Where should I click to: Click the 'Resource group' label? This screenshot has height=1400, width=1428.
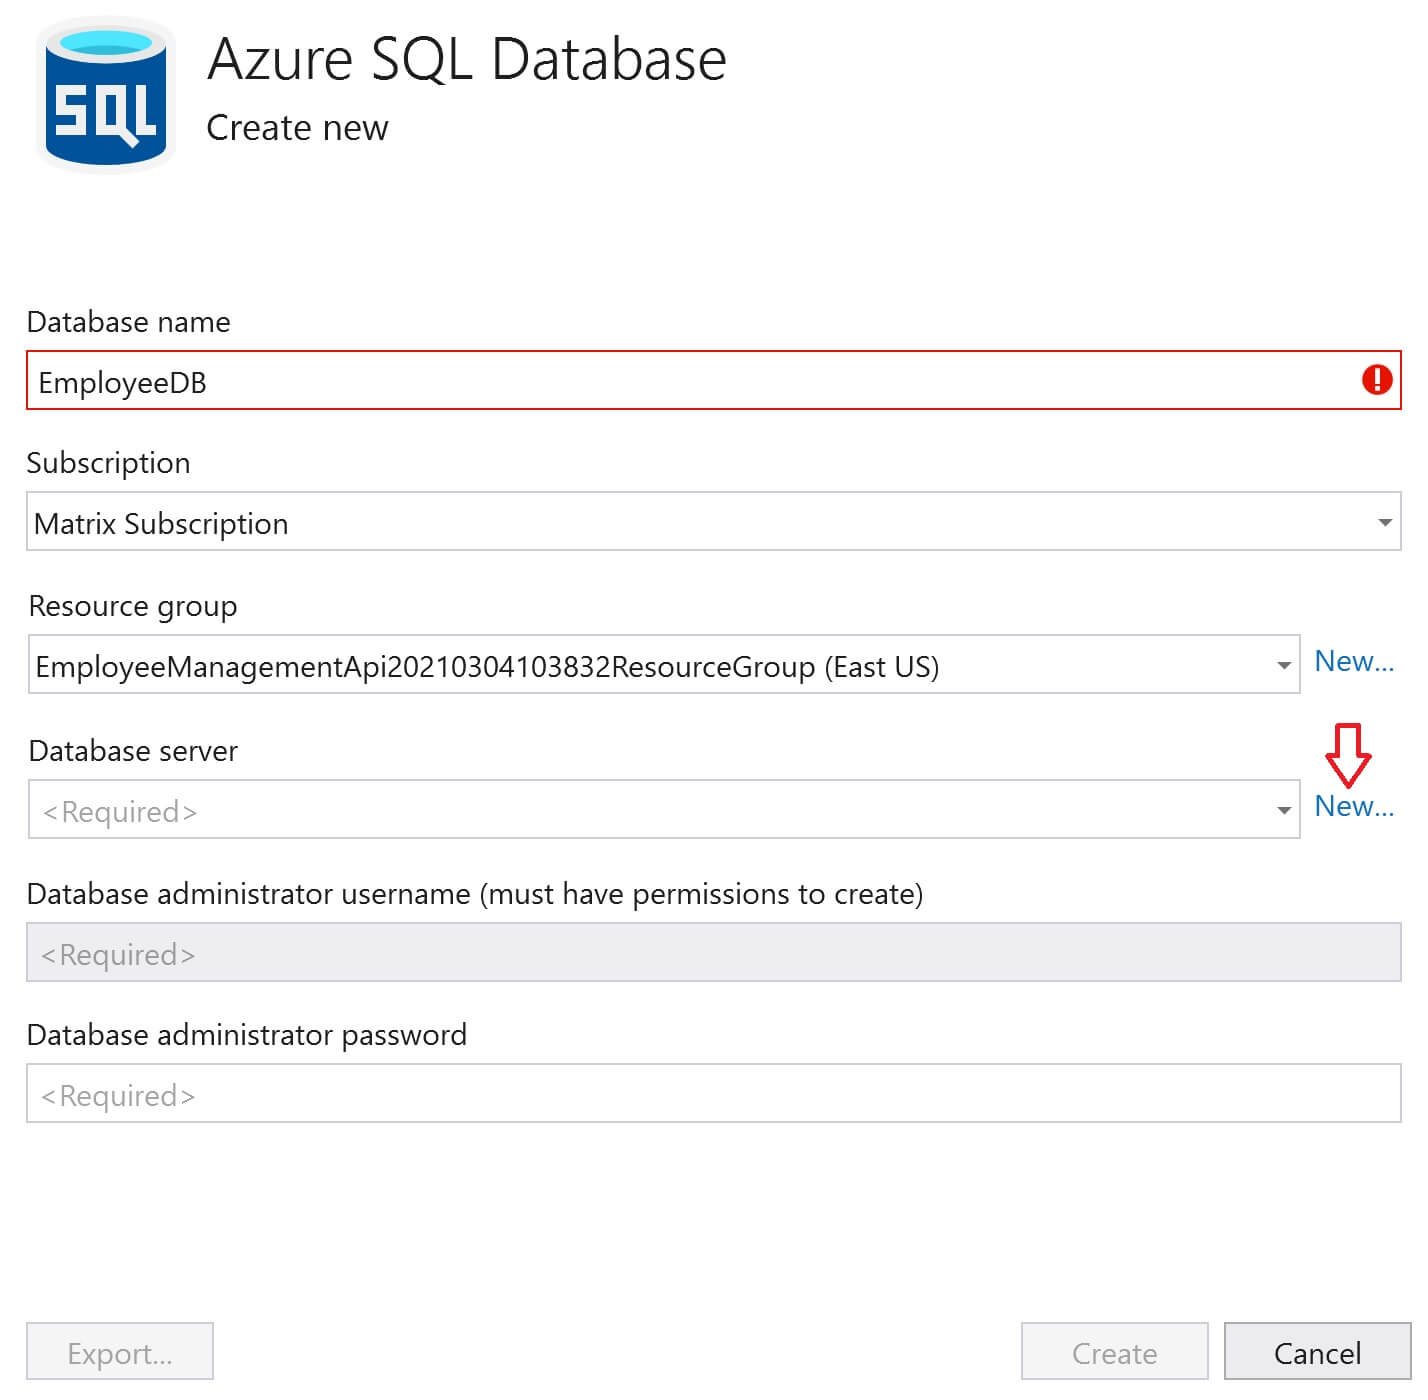pyautogui.click(x=133, y=606)
